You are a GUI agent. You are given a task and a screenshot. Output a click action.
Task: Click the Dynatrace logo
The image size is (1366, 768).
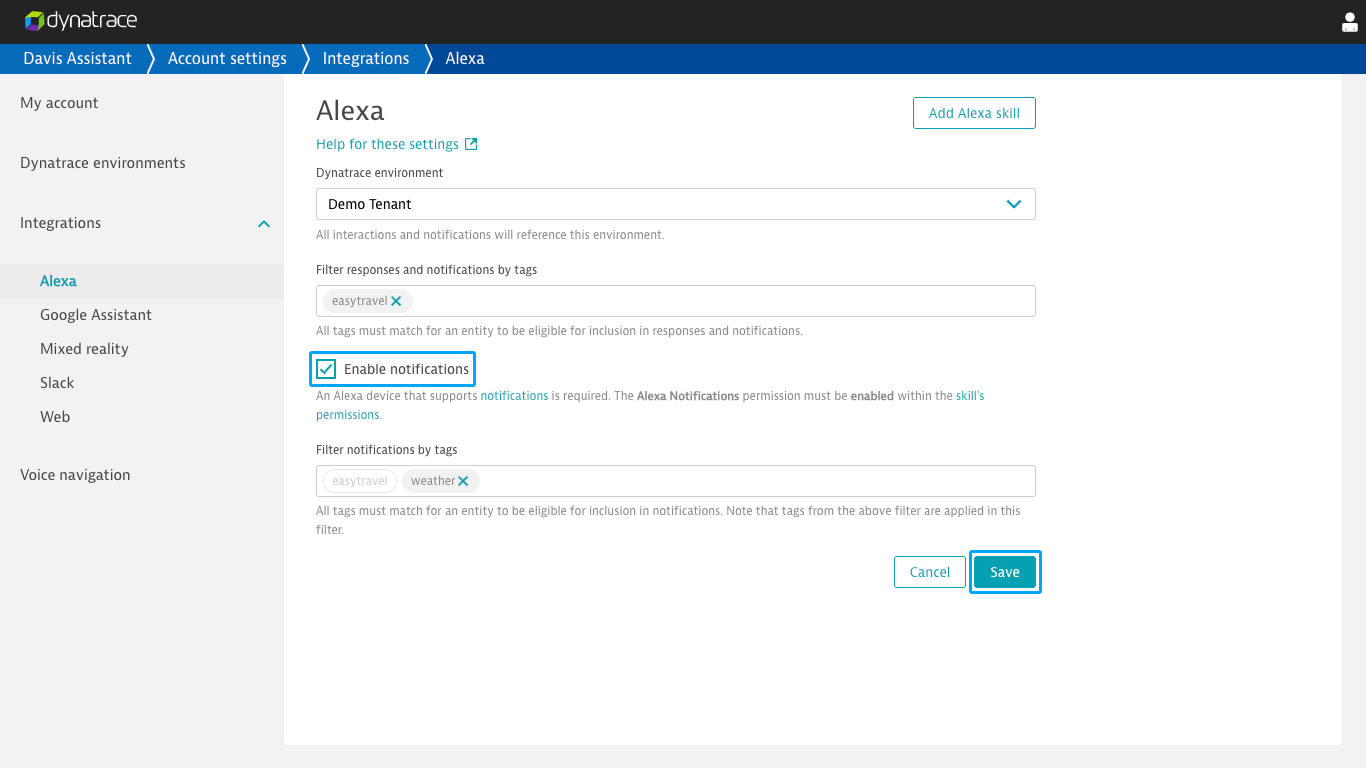coord(80,21)
